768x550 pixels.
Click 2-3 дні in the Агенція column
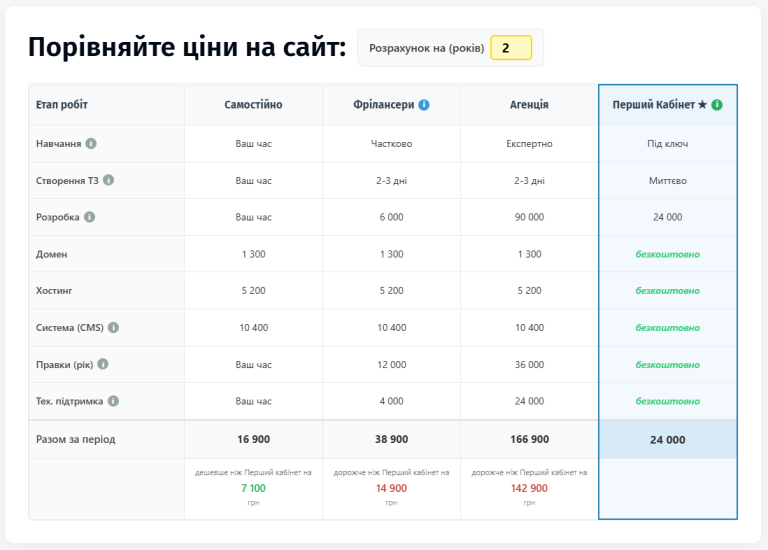tap(529, 180)
